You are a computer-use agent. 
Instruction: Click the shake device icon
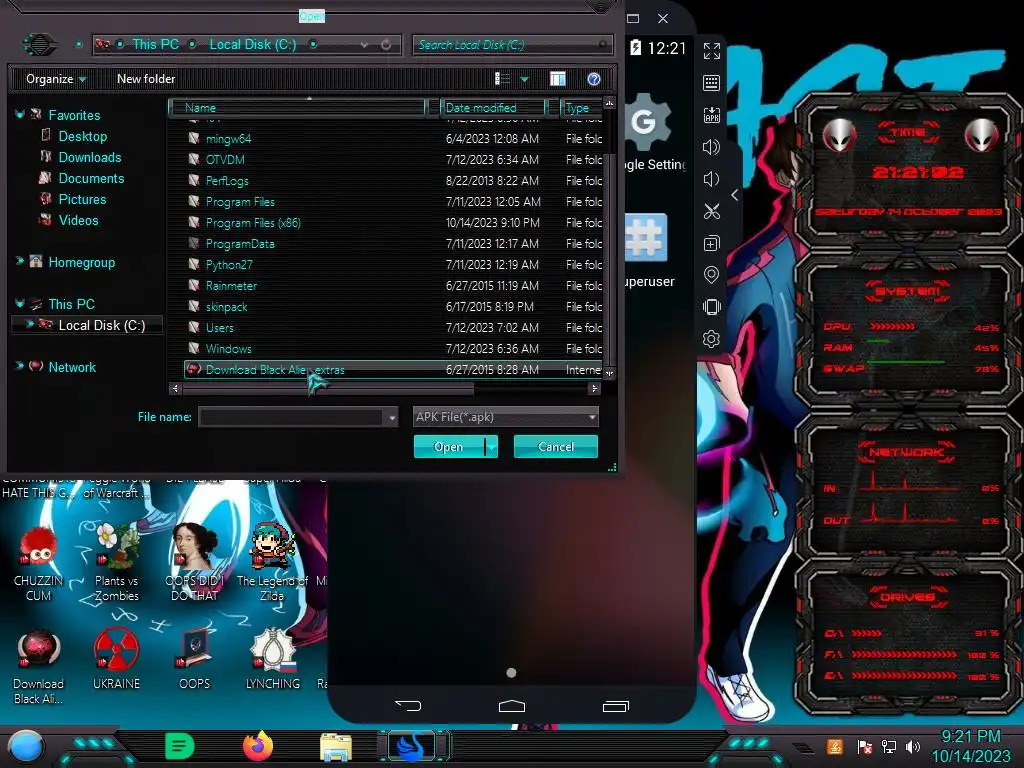pos(711,307)
